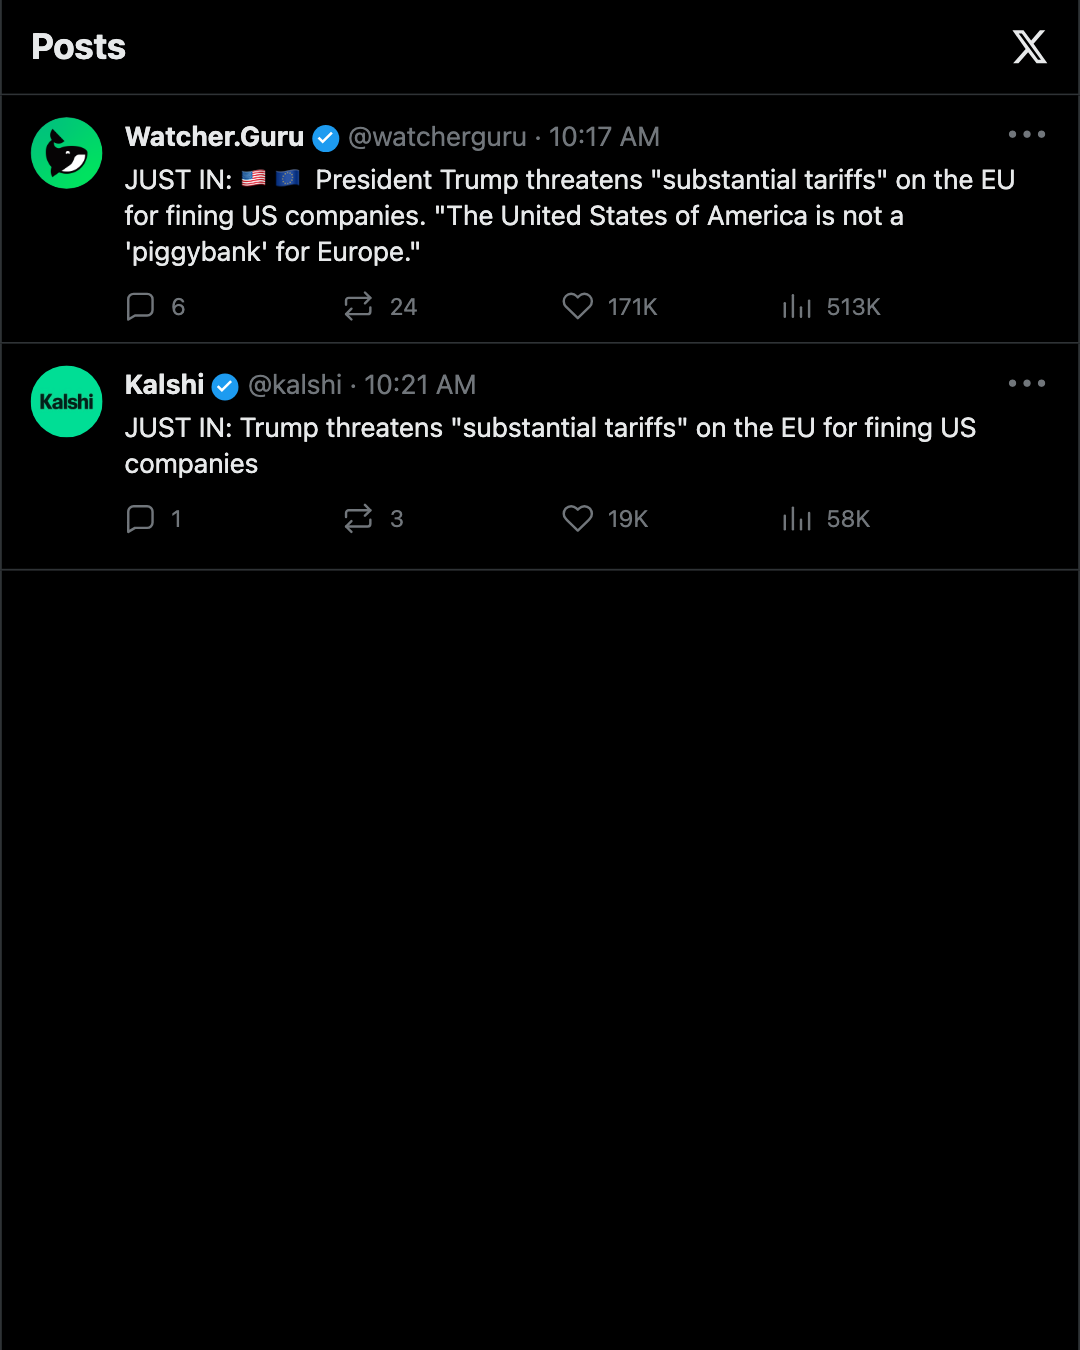Open the 10:17 AM timestamp link

click(x=604, y=137)
